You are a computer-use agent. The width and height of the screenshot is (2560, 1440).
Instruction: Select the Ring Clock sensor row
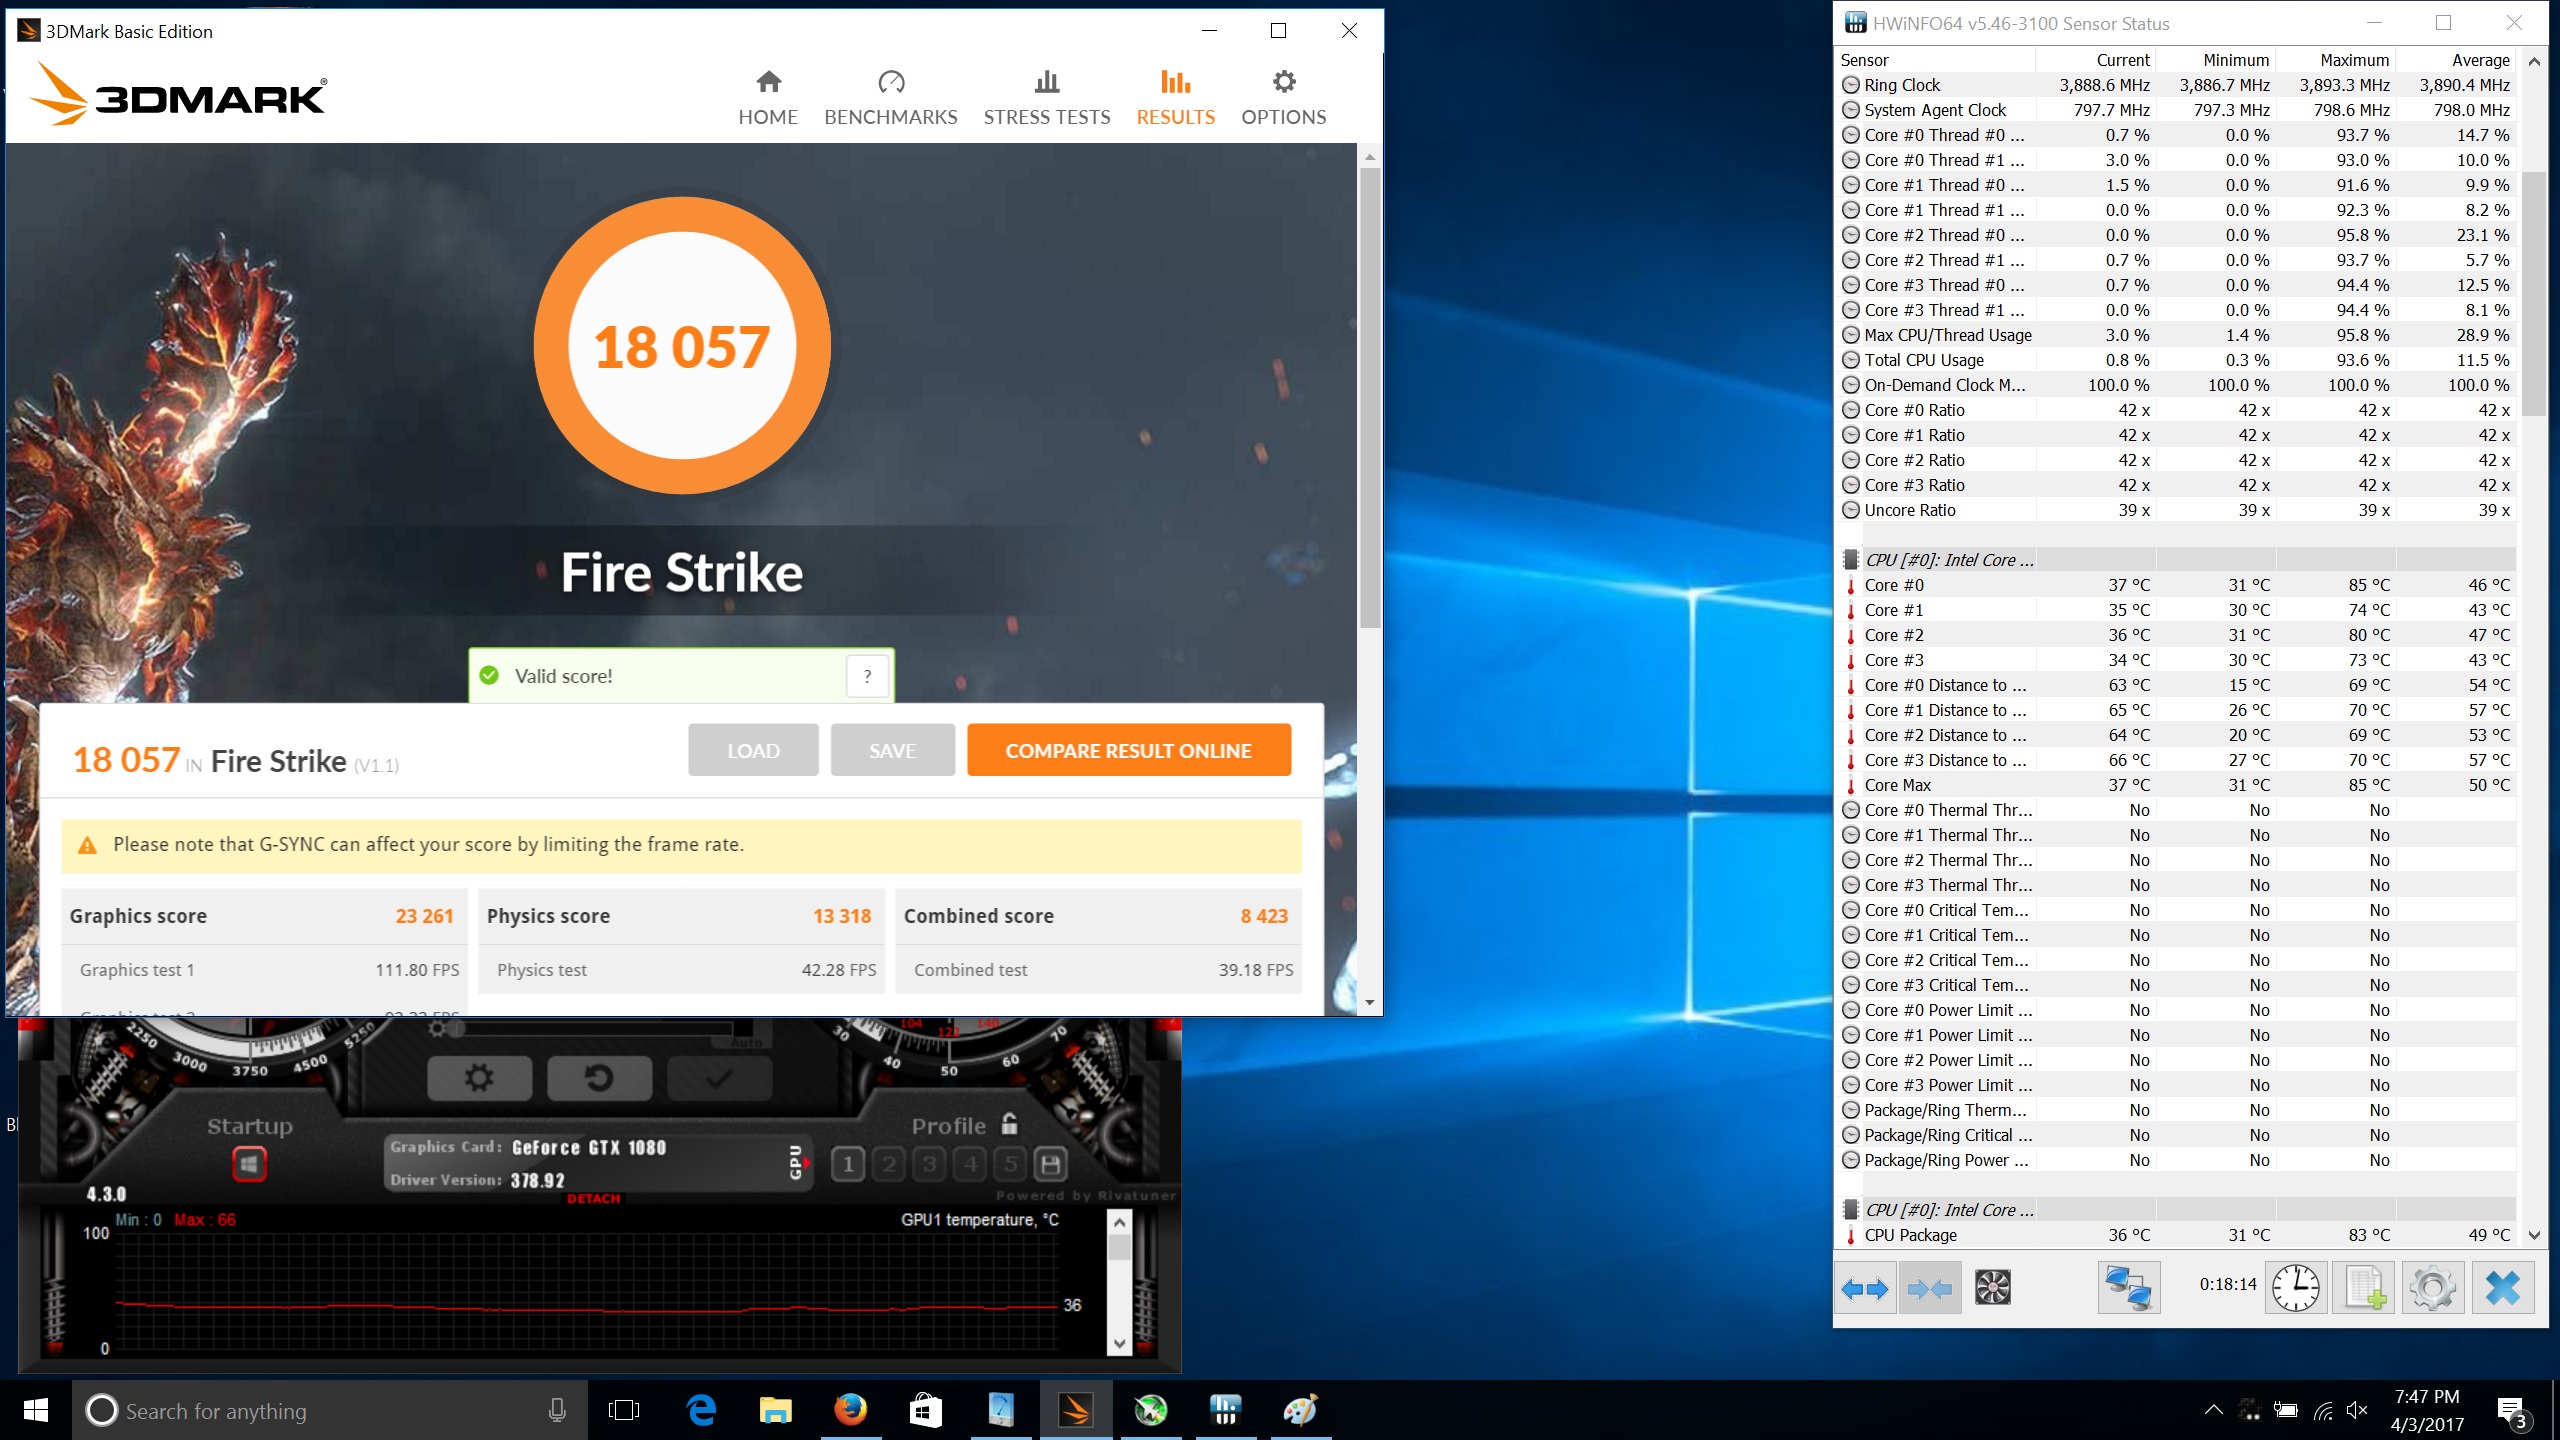pyautogui.click(x=2176, y=85)
